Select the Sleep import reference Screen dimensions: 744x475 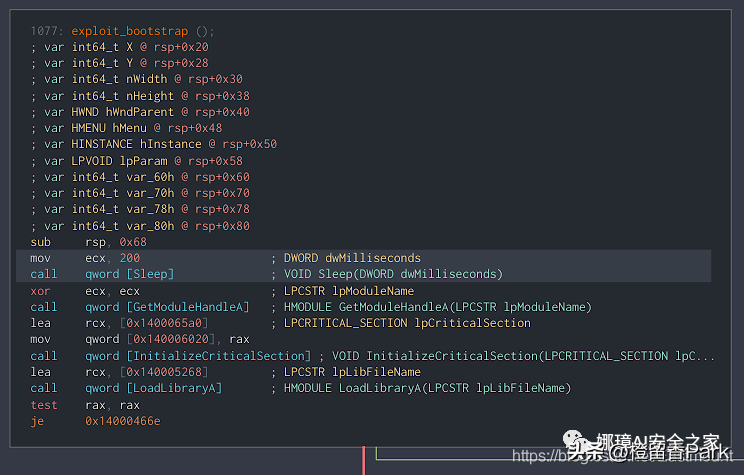click(129, 274)
